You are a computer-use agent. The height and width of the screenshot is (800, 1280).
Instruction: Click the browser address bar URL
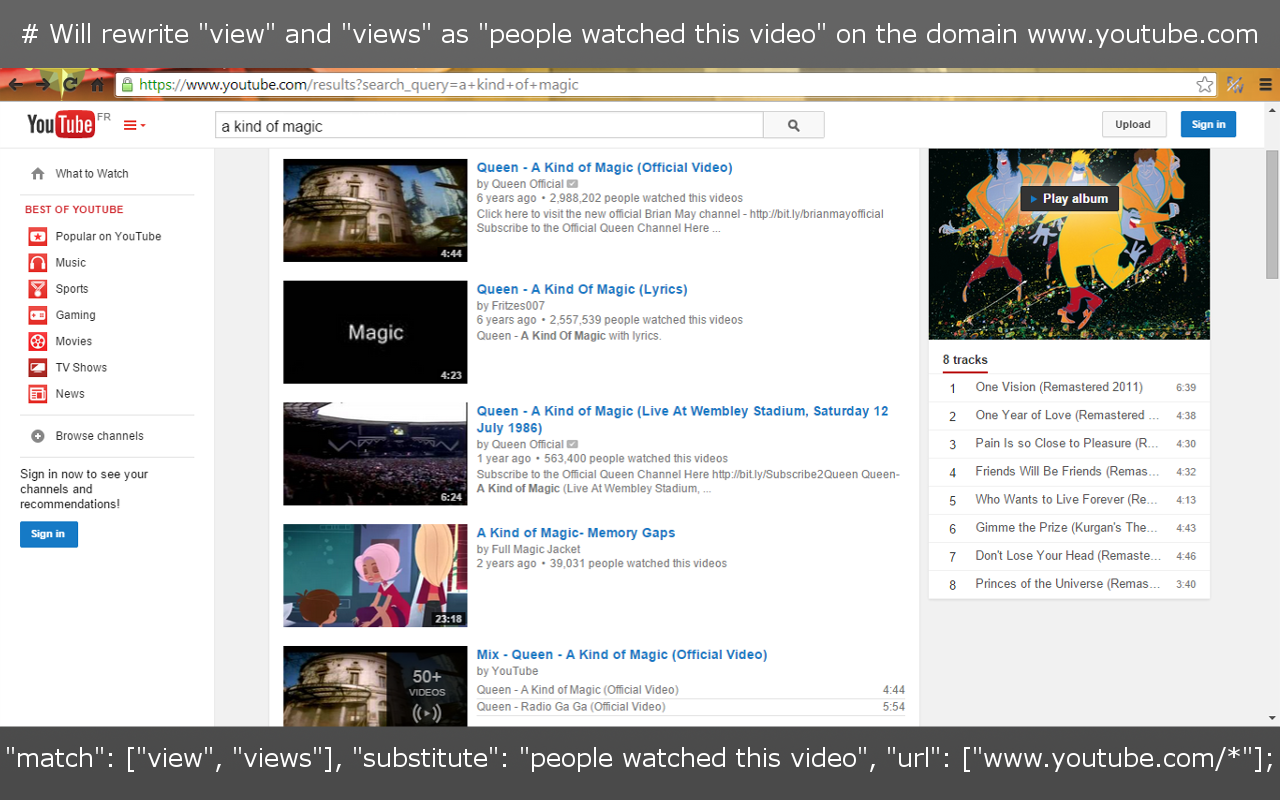[x=358, y=85]
